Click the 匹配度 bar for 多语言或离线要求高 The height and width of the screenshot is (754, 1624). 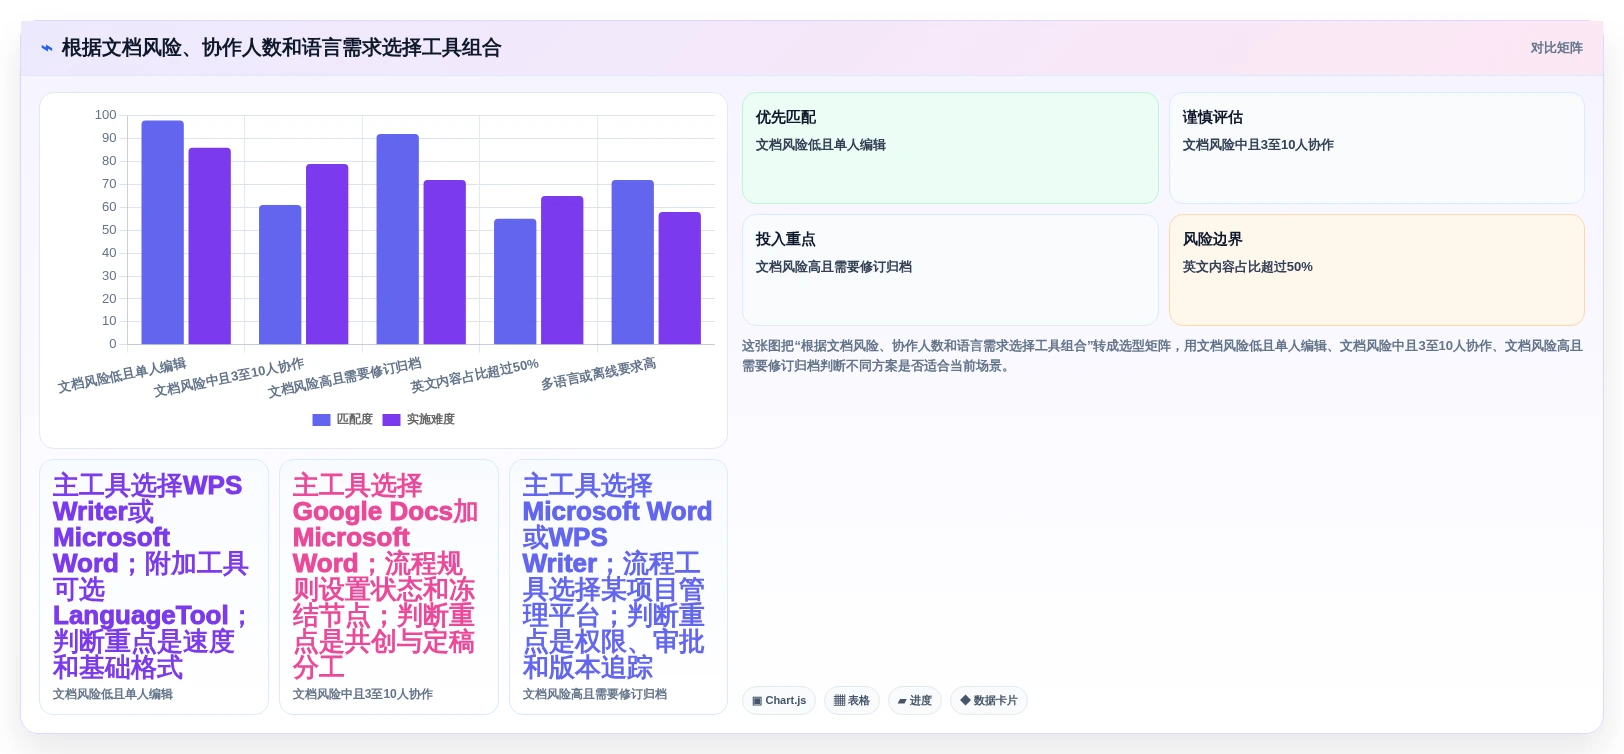click(633, 262)
